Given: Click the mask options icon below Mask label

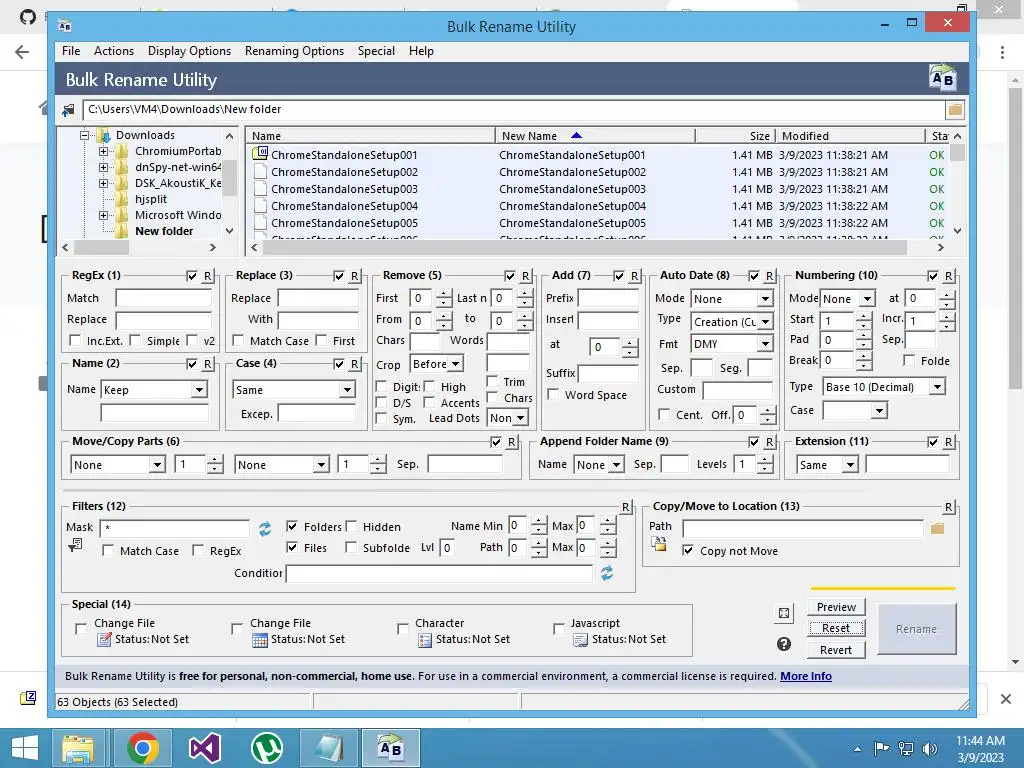Looking at the screenshot, I should [75, 545].
